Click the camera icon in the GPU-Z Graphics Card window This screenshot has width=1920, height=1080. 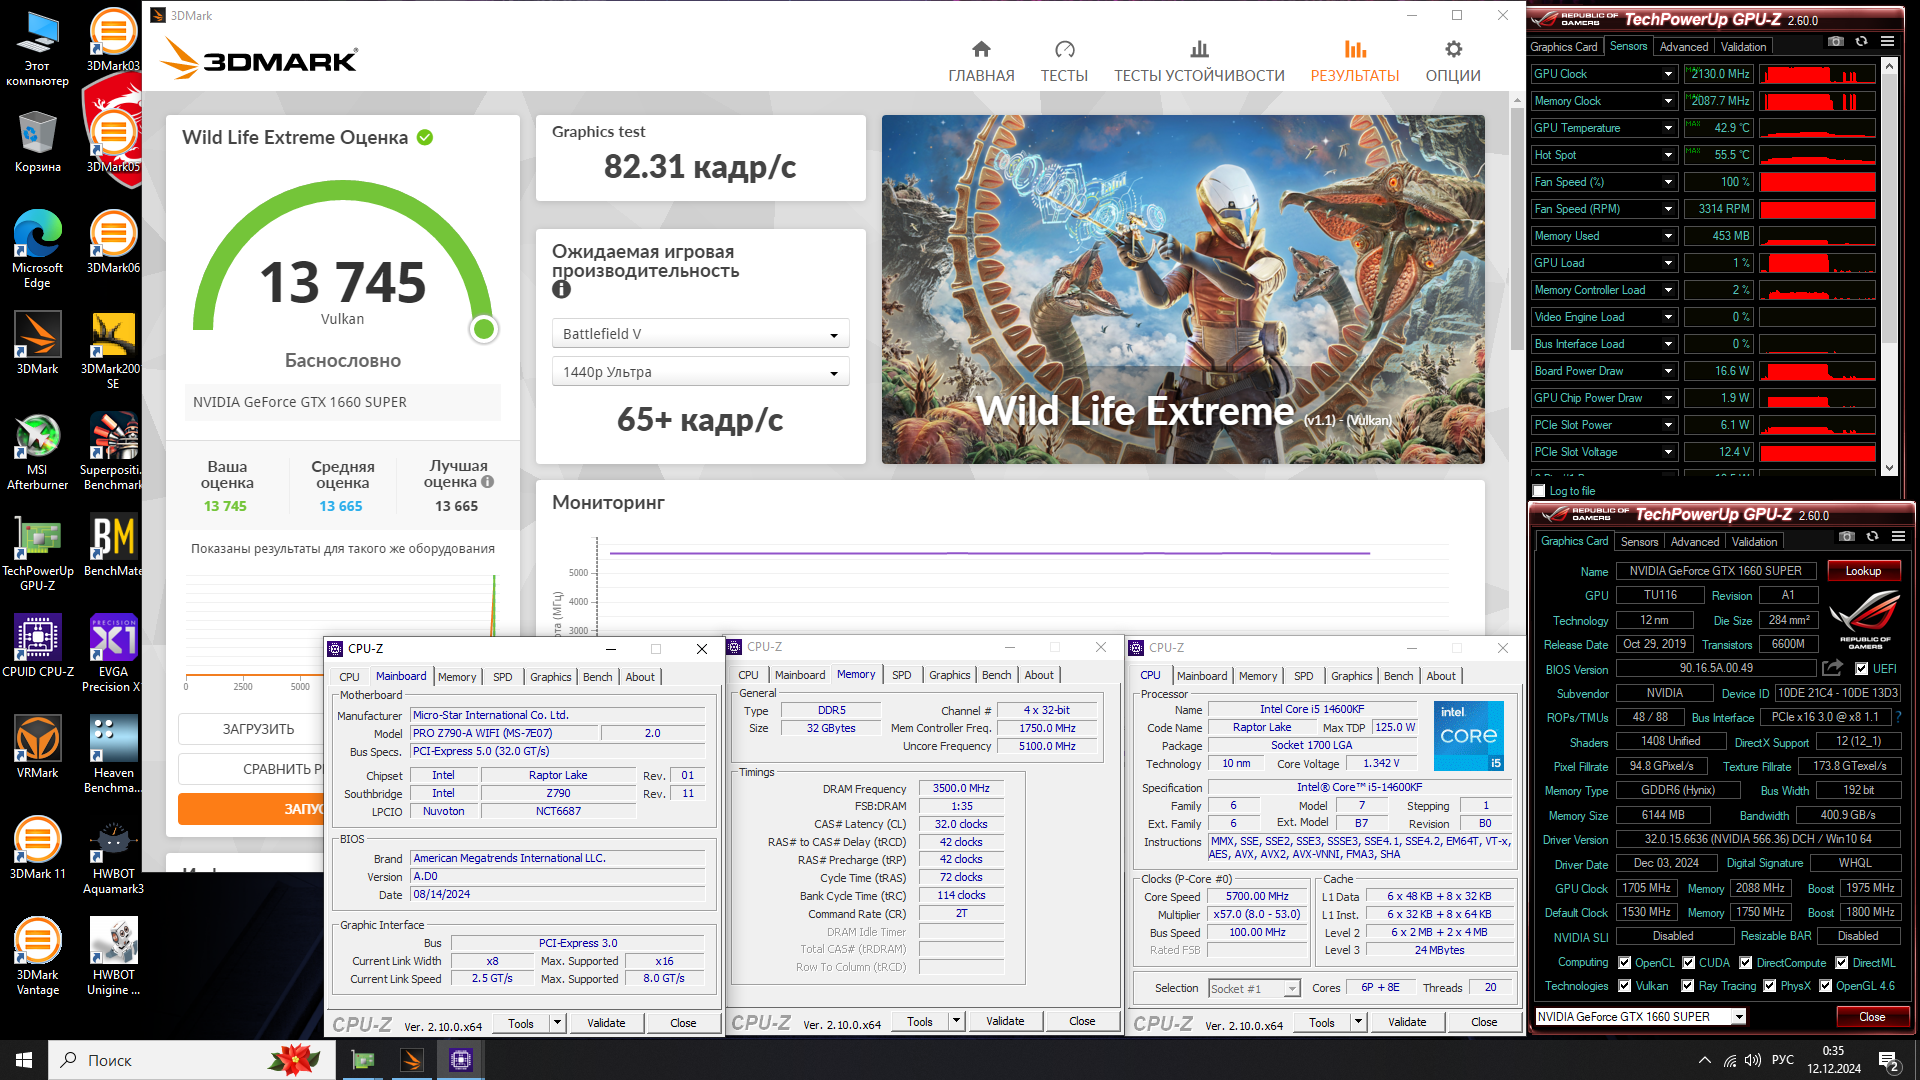click(x=1847, y=537)
